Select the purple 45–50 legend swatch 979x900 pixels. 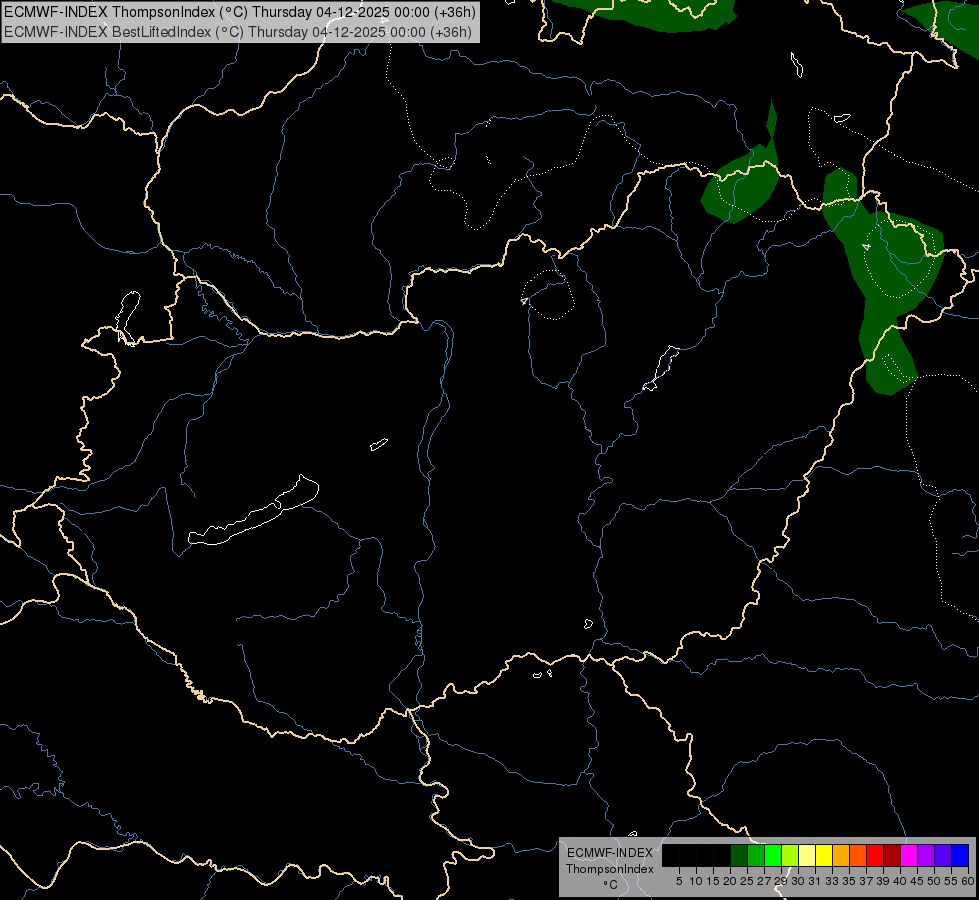(927, 855)
